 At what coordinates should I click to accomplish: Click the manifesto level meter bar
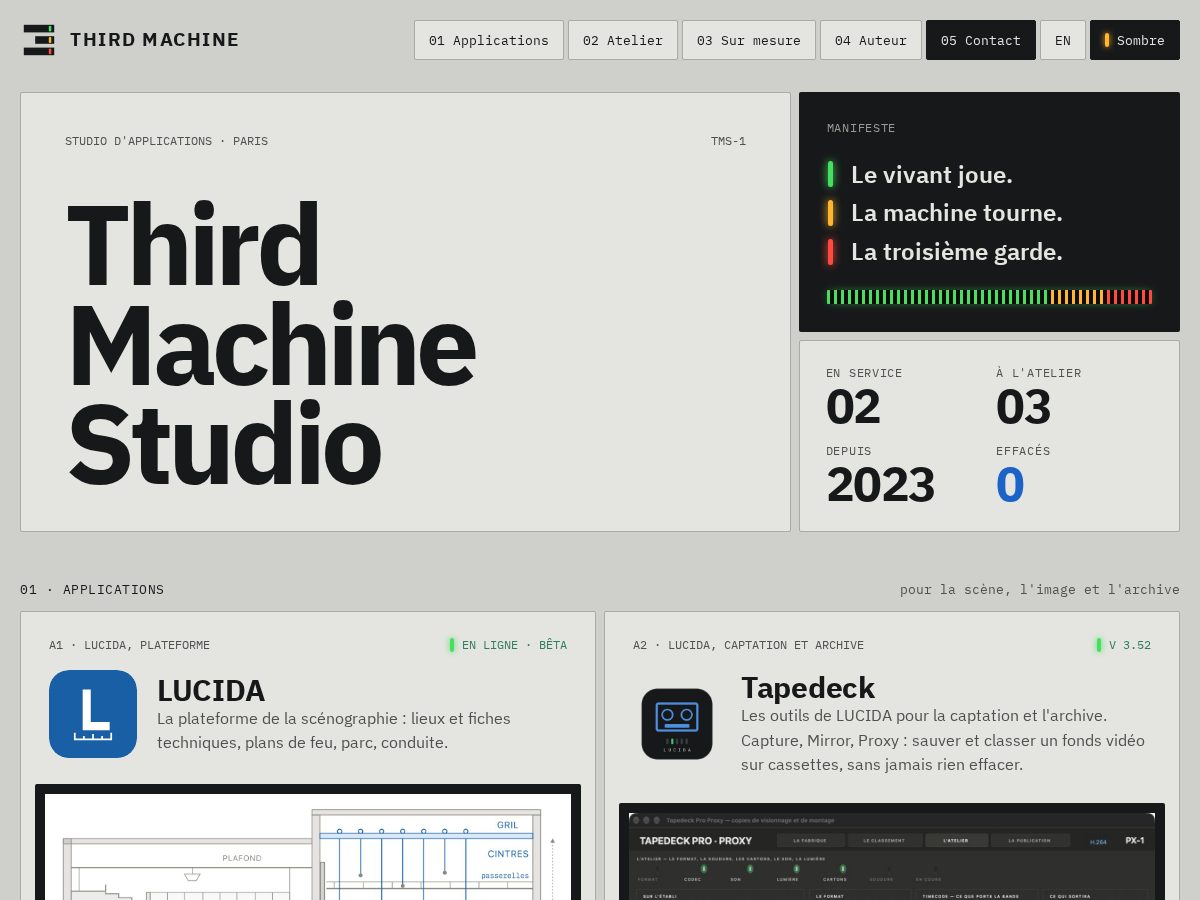coord(989,297)
